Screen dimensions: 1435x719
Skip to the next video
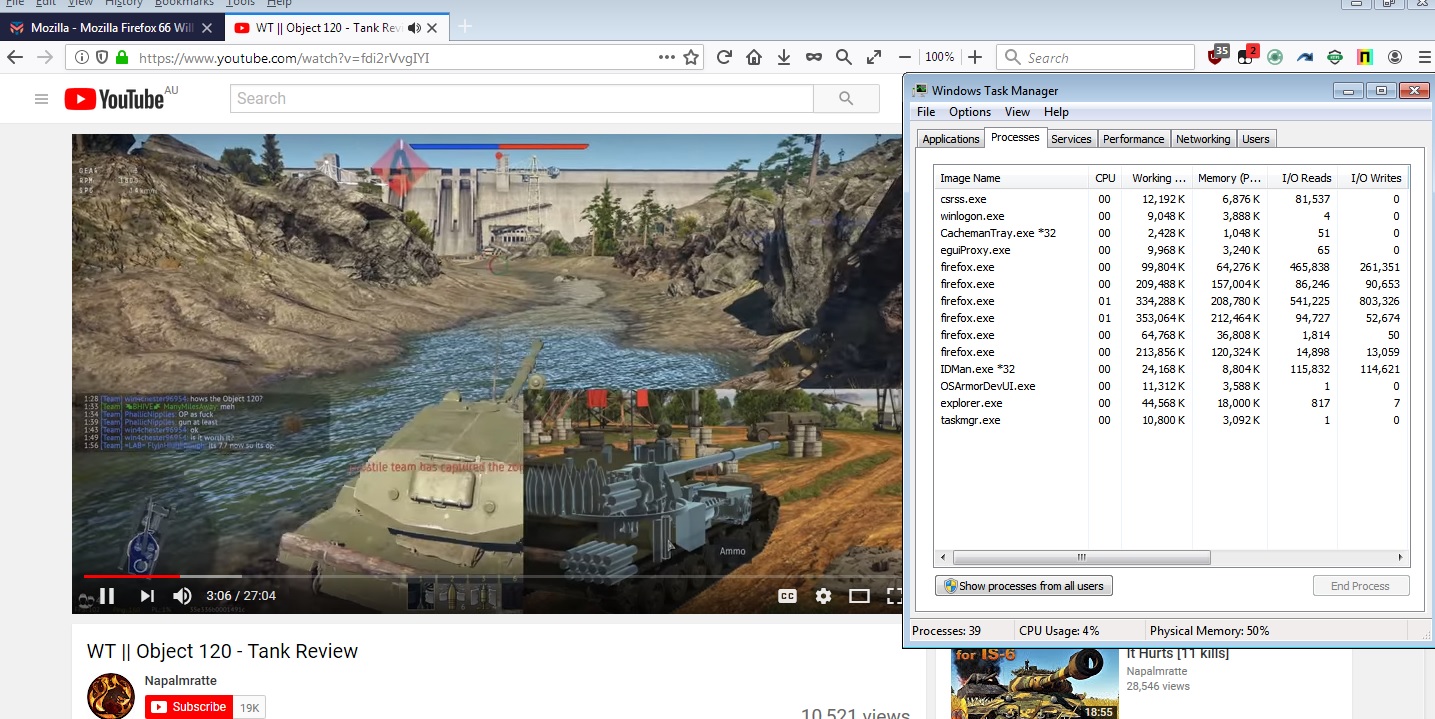147,596
